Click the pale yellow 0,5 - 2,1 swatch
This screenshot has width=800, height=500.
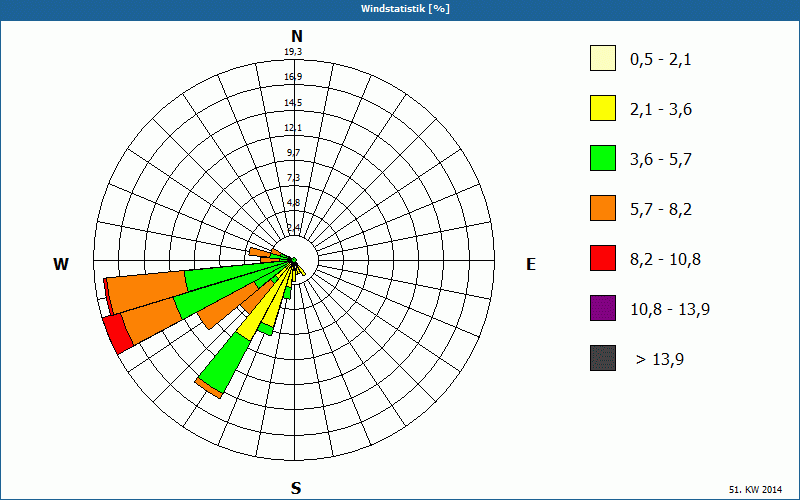point(603,58)
